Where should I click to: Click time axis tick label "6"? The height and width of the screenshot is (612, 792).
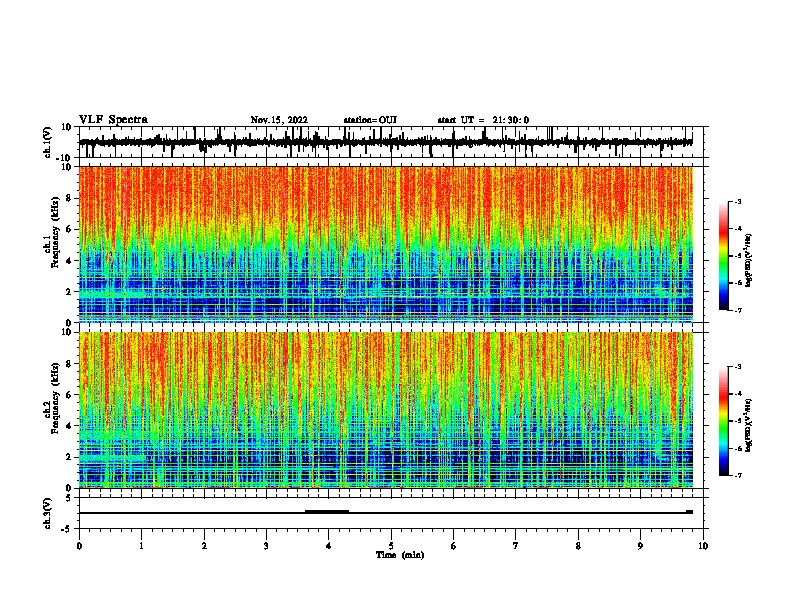coord(454,546)
